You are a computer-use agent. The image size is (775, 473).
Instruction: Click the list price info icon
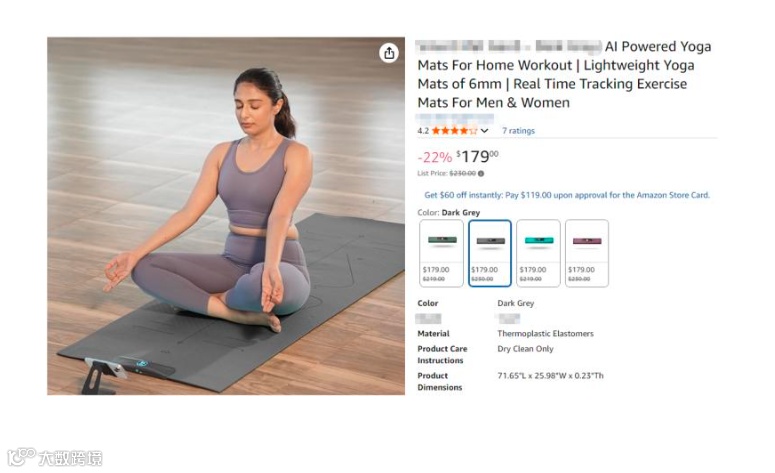pos(481,173)
